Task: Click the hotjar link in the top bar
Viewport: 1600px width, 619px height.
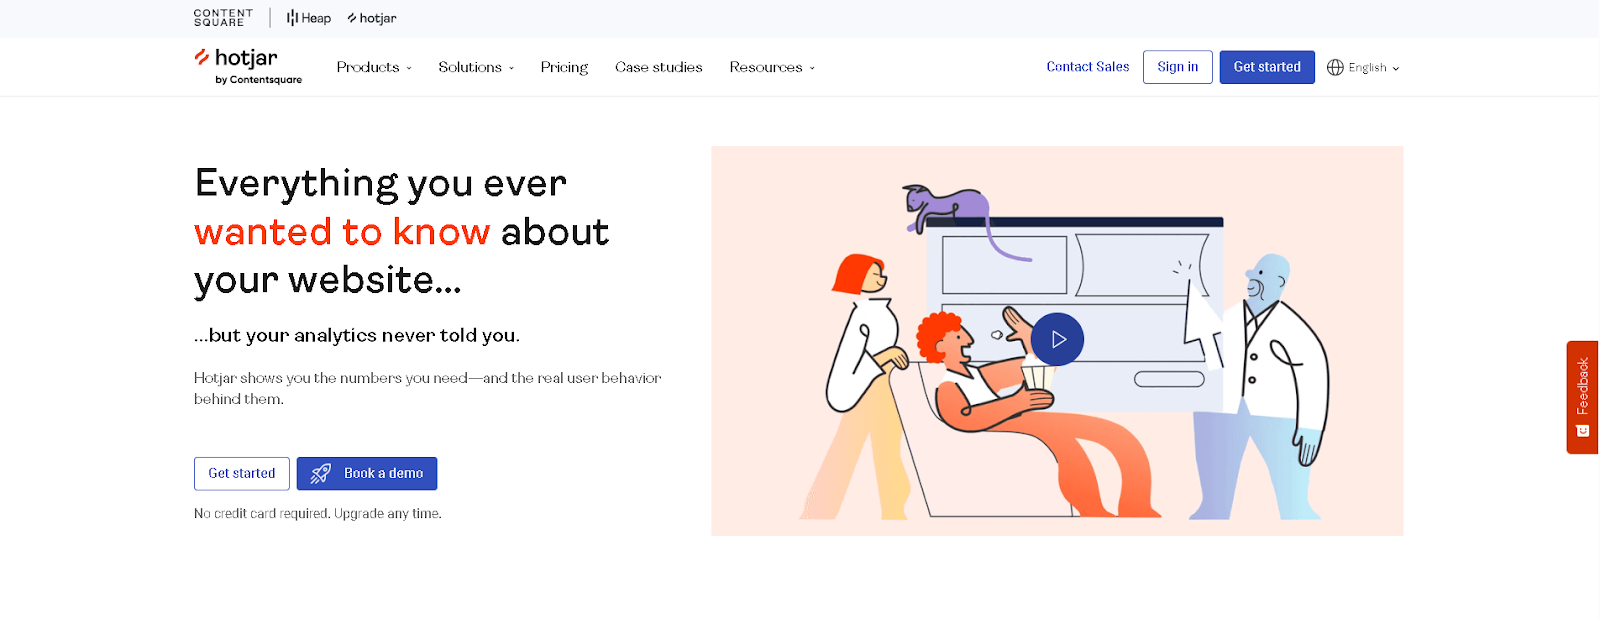Action: [x=372, y=18]
